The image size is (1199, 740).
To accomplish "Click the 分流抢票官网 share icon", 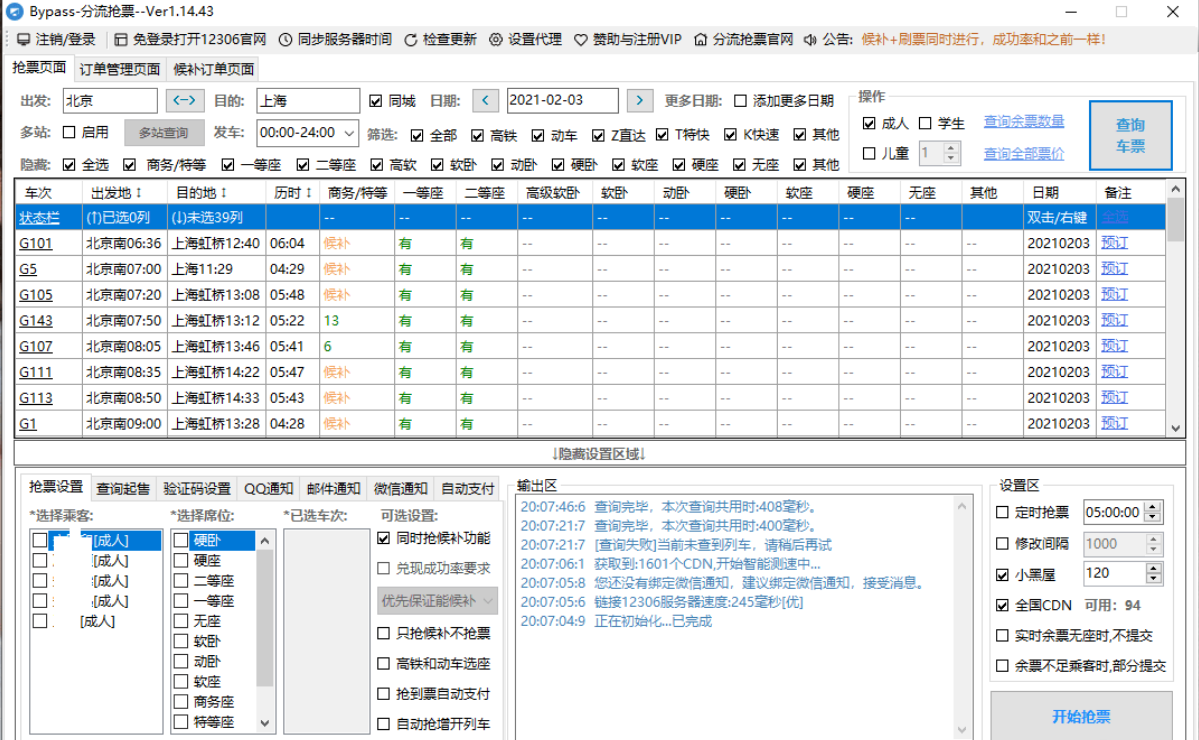I will [x=699, y=41].
